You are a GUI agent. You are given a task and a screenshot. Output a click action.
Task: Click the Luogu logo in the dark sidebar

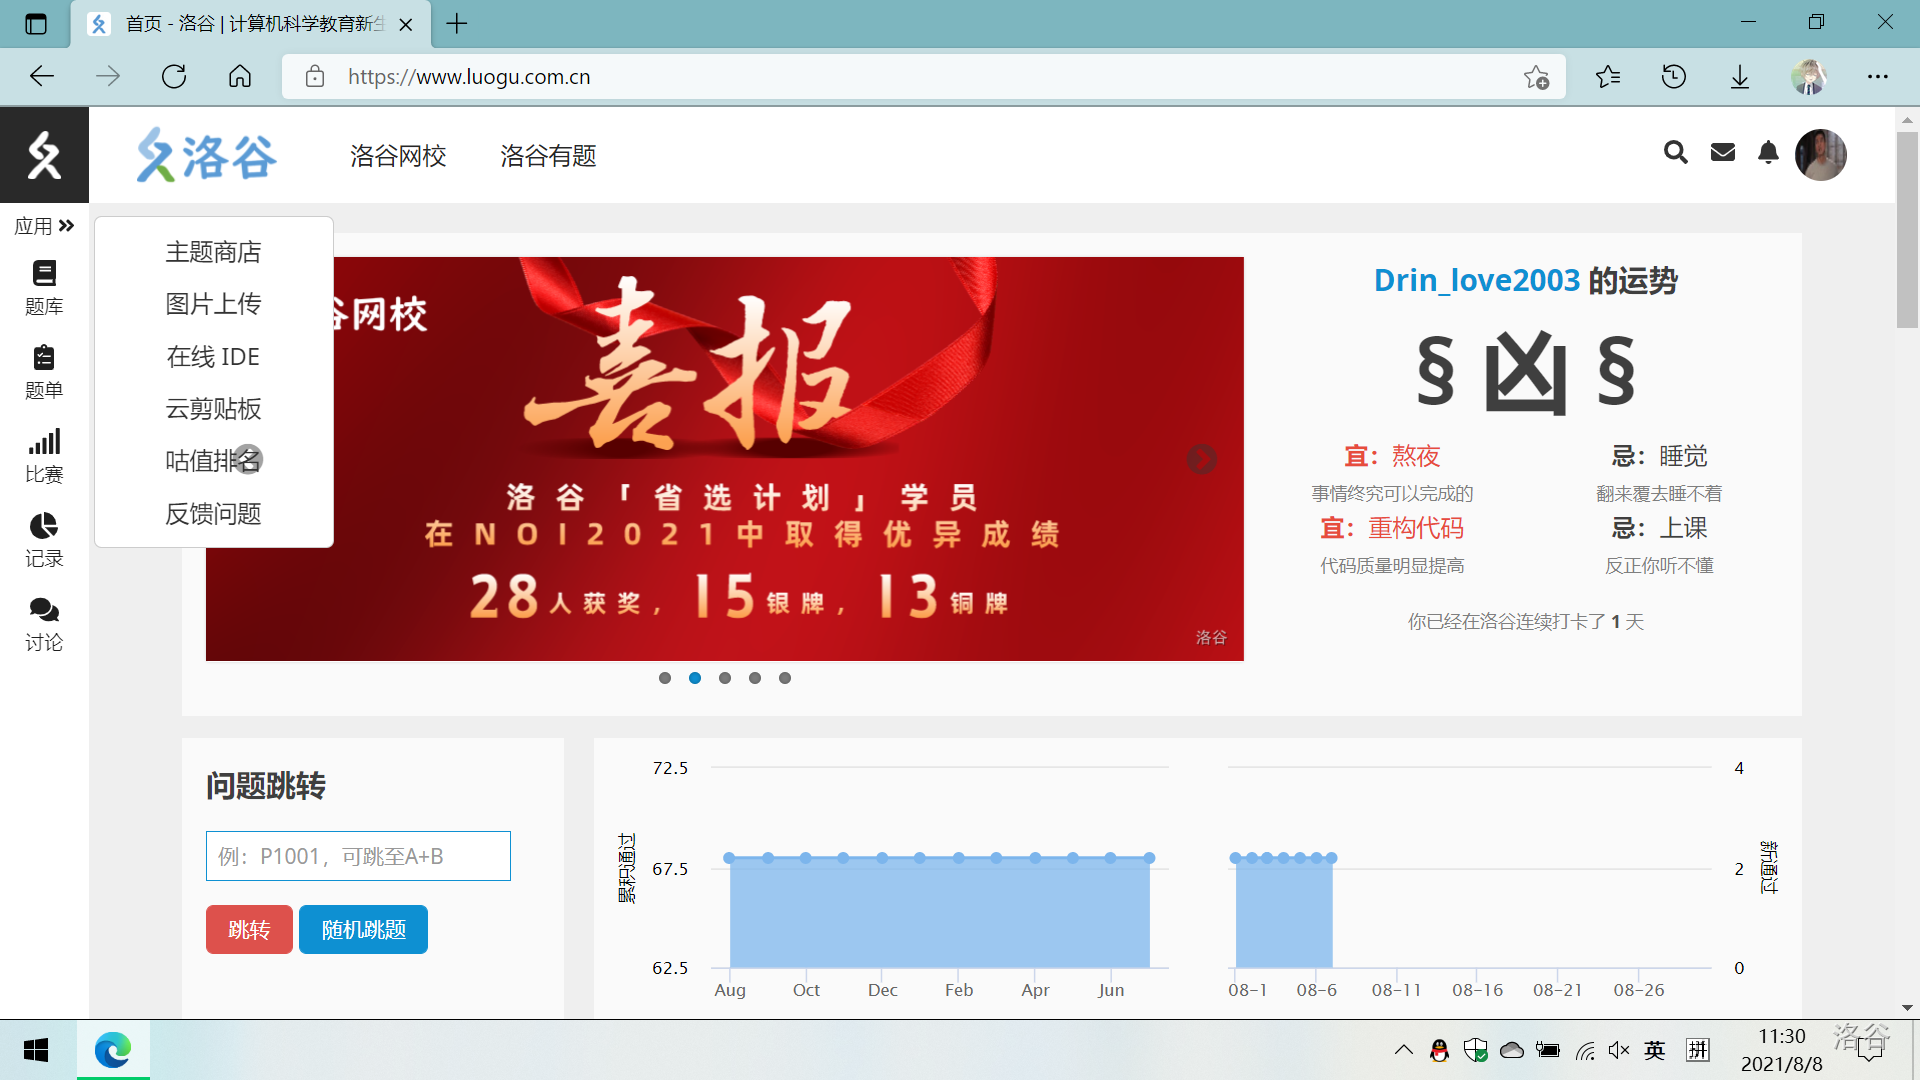point(44,155)
